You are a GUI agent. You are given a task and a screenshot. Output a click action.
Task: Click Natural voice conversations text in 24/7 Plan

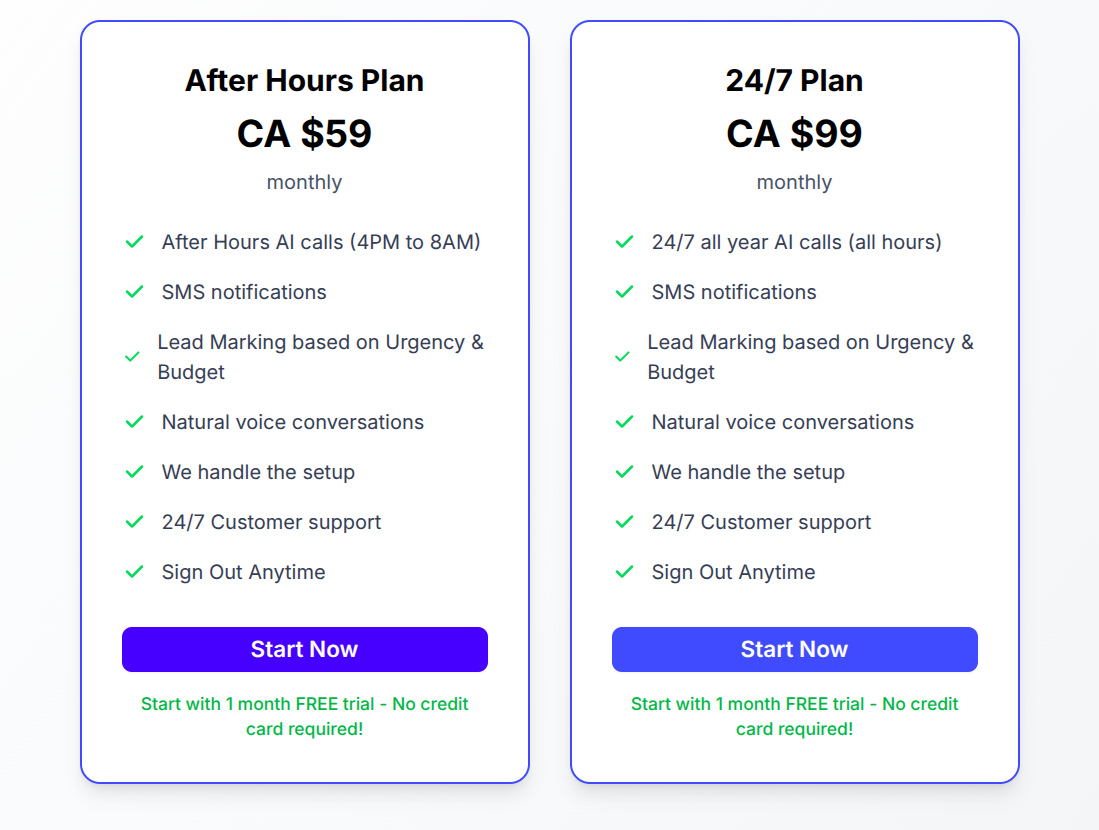[x=782, y=422]
